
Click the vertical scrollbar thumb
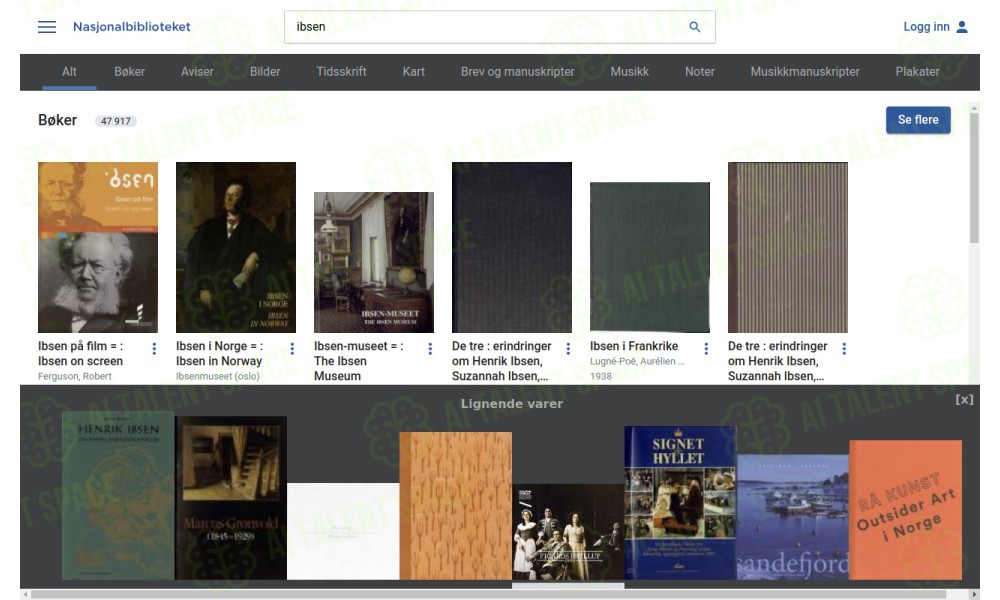(x=974, y=178)
